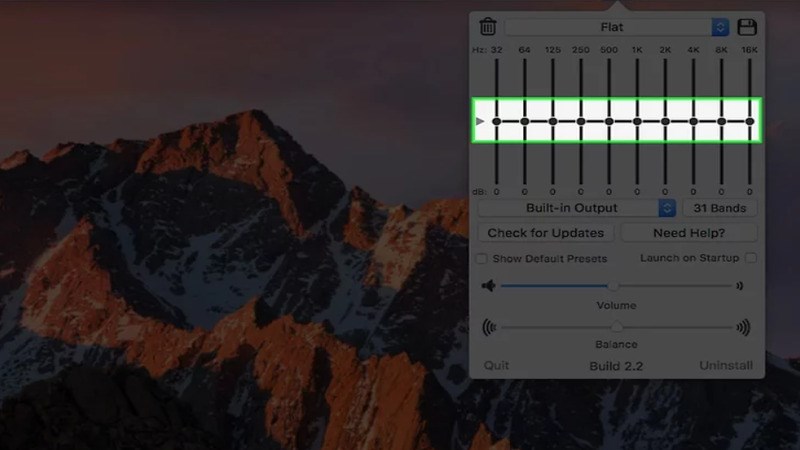Click the preamp triangle marker beside sliders
Viewport: 800px width, 450px height.
coord(480,121)
